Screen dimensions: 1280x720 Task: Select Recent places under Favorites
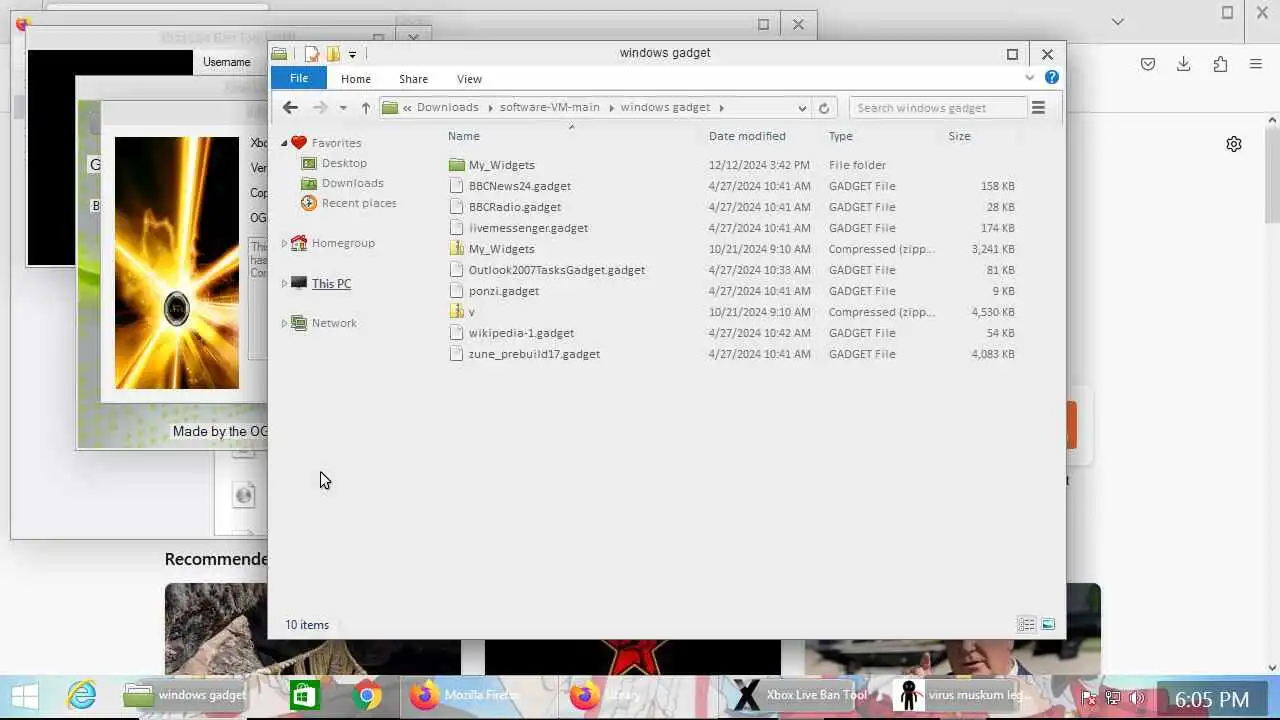click(x=359, y=203)
